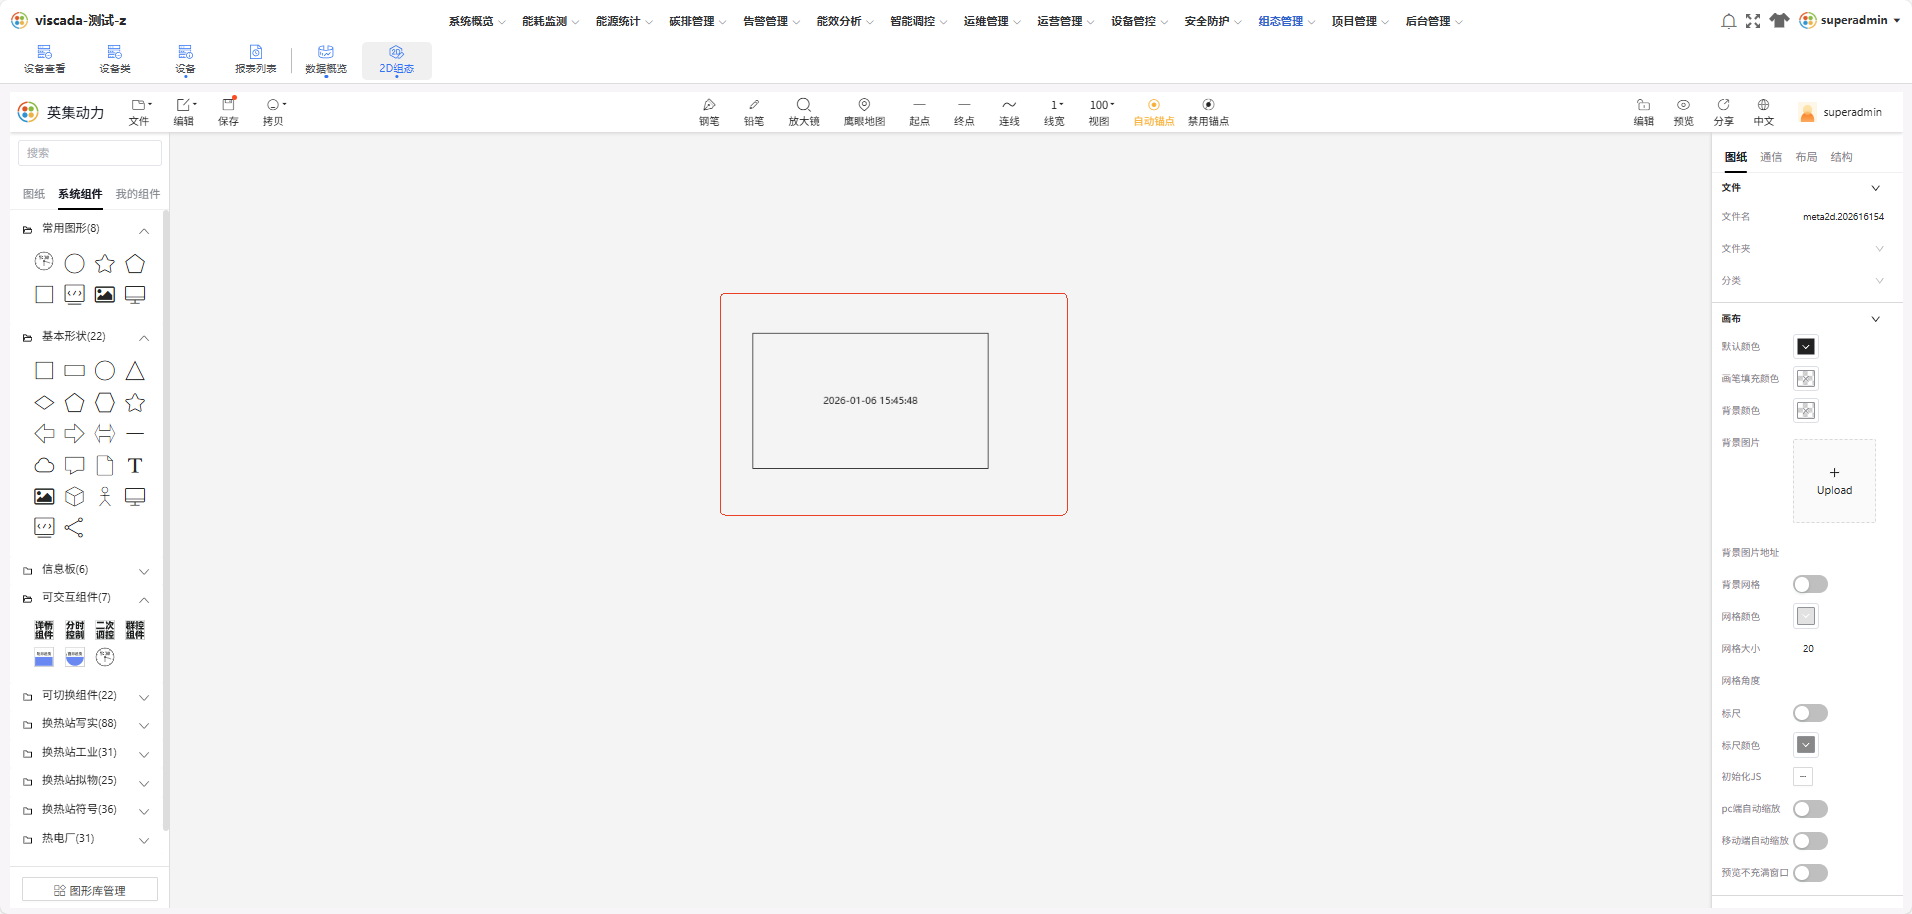Open the 报表列表 page
Screen dimensions: 1912x914
pyautogui.click(x=256, y=60)
